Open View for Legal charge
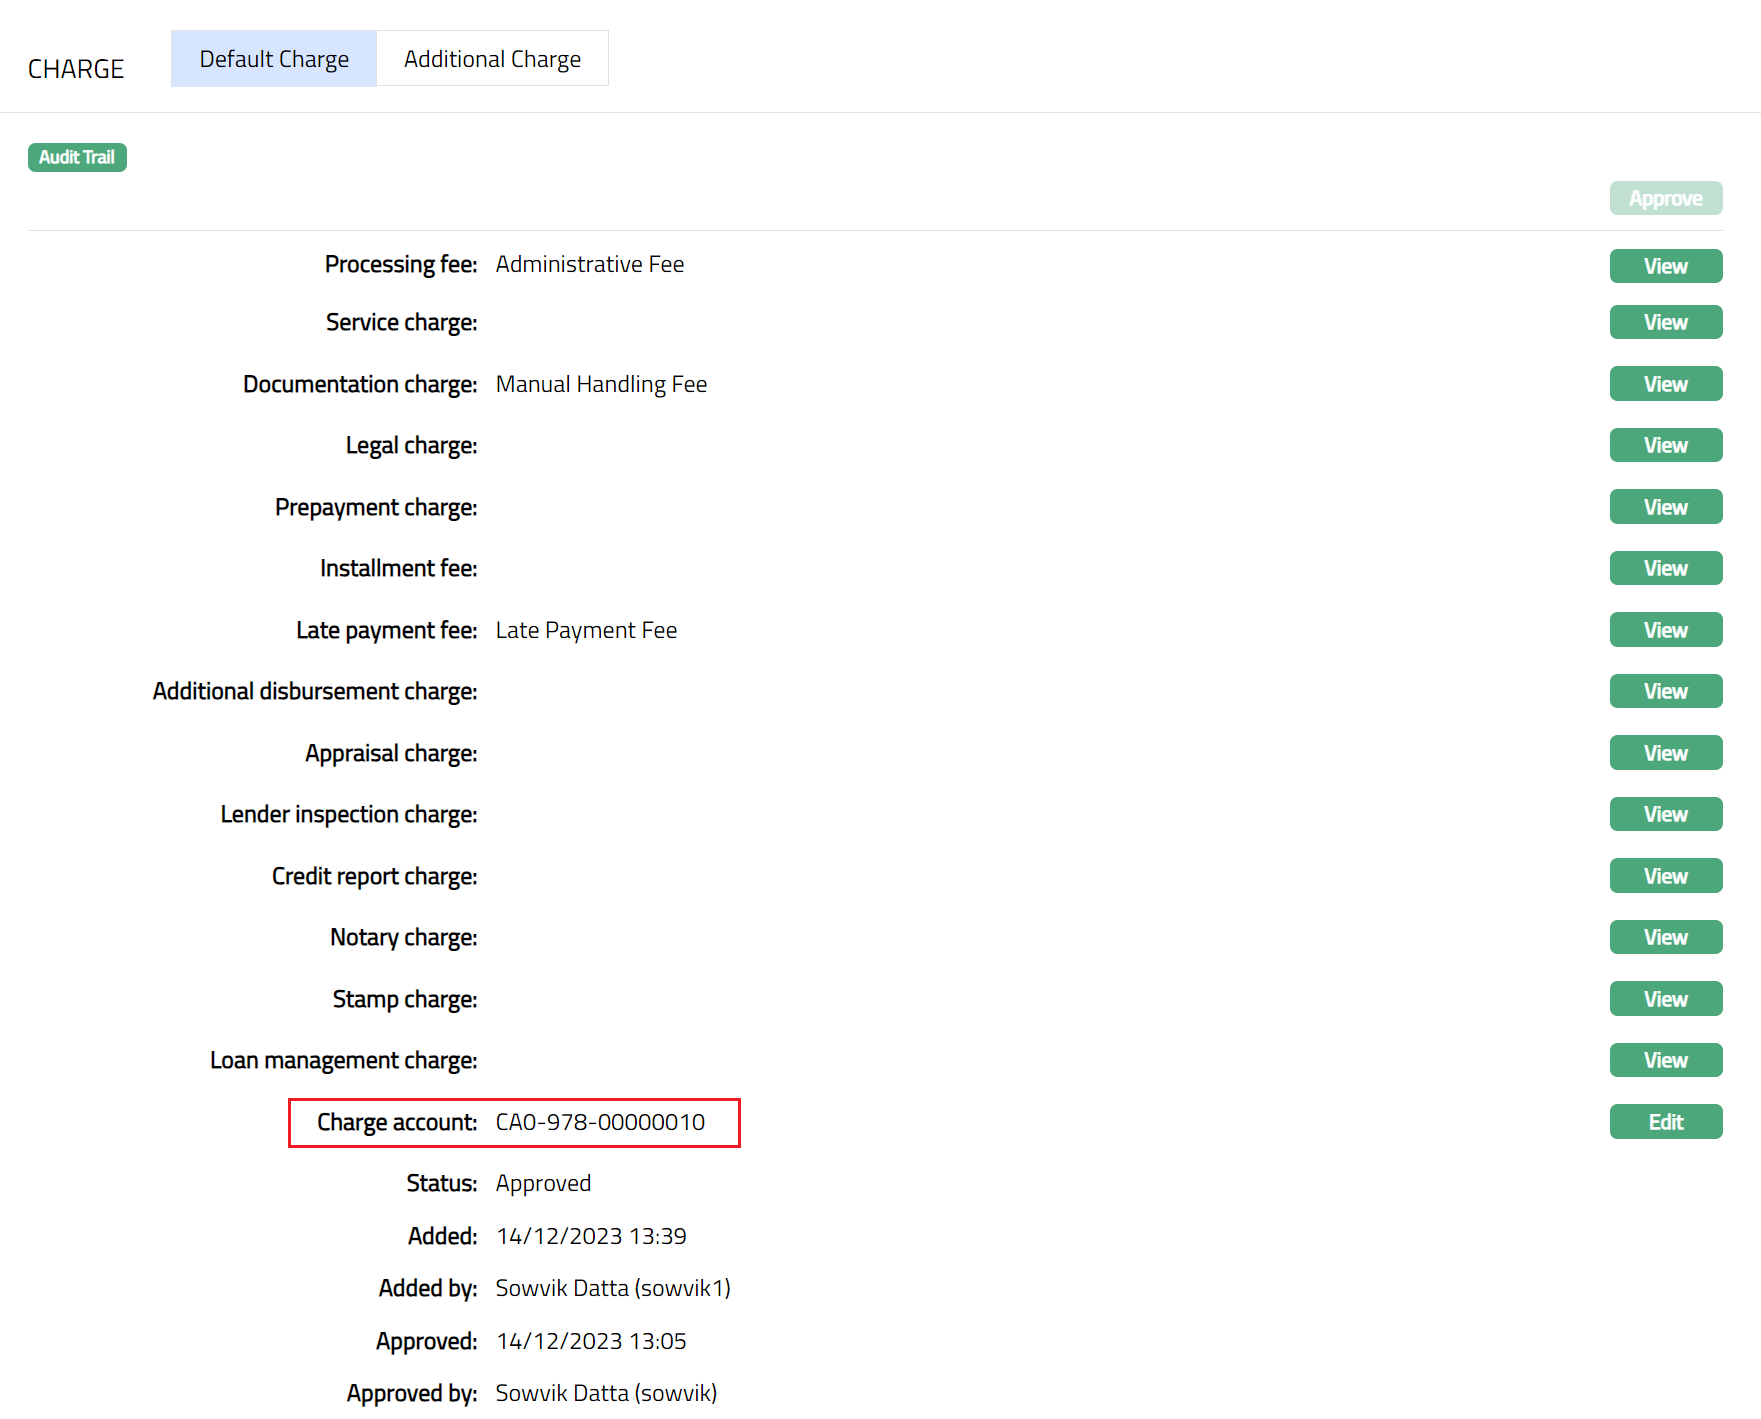1761x1419 pixels. pyautogui.click(x=1665, y=445)
